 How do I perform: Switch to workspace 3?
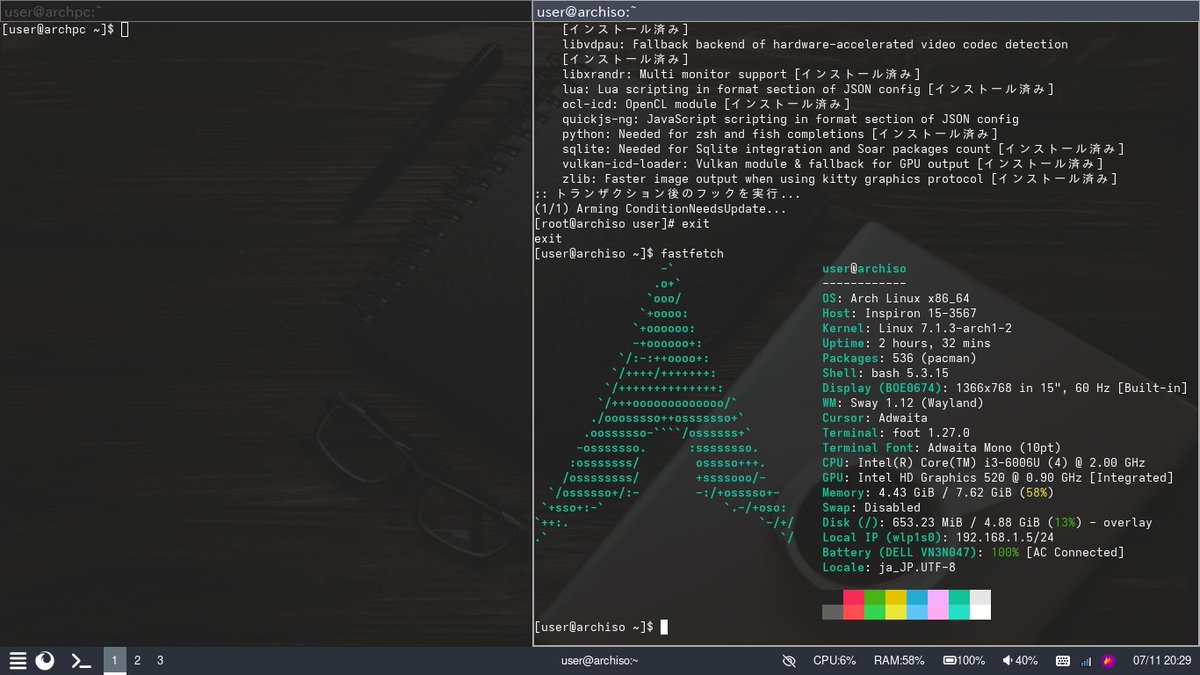click(x=160, y=660)
